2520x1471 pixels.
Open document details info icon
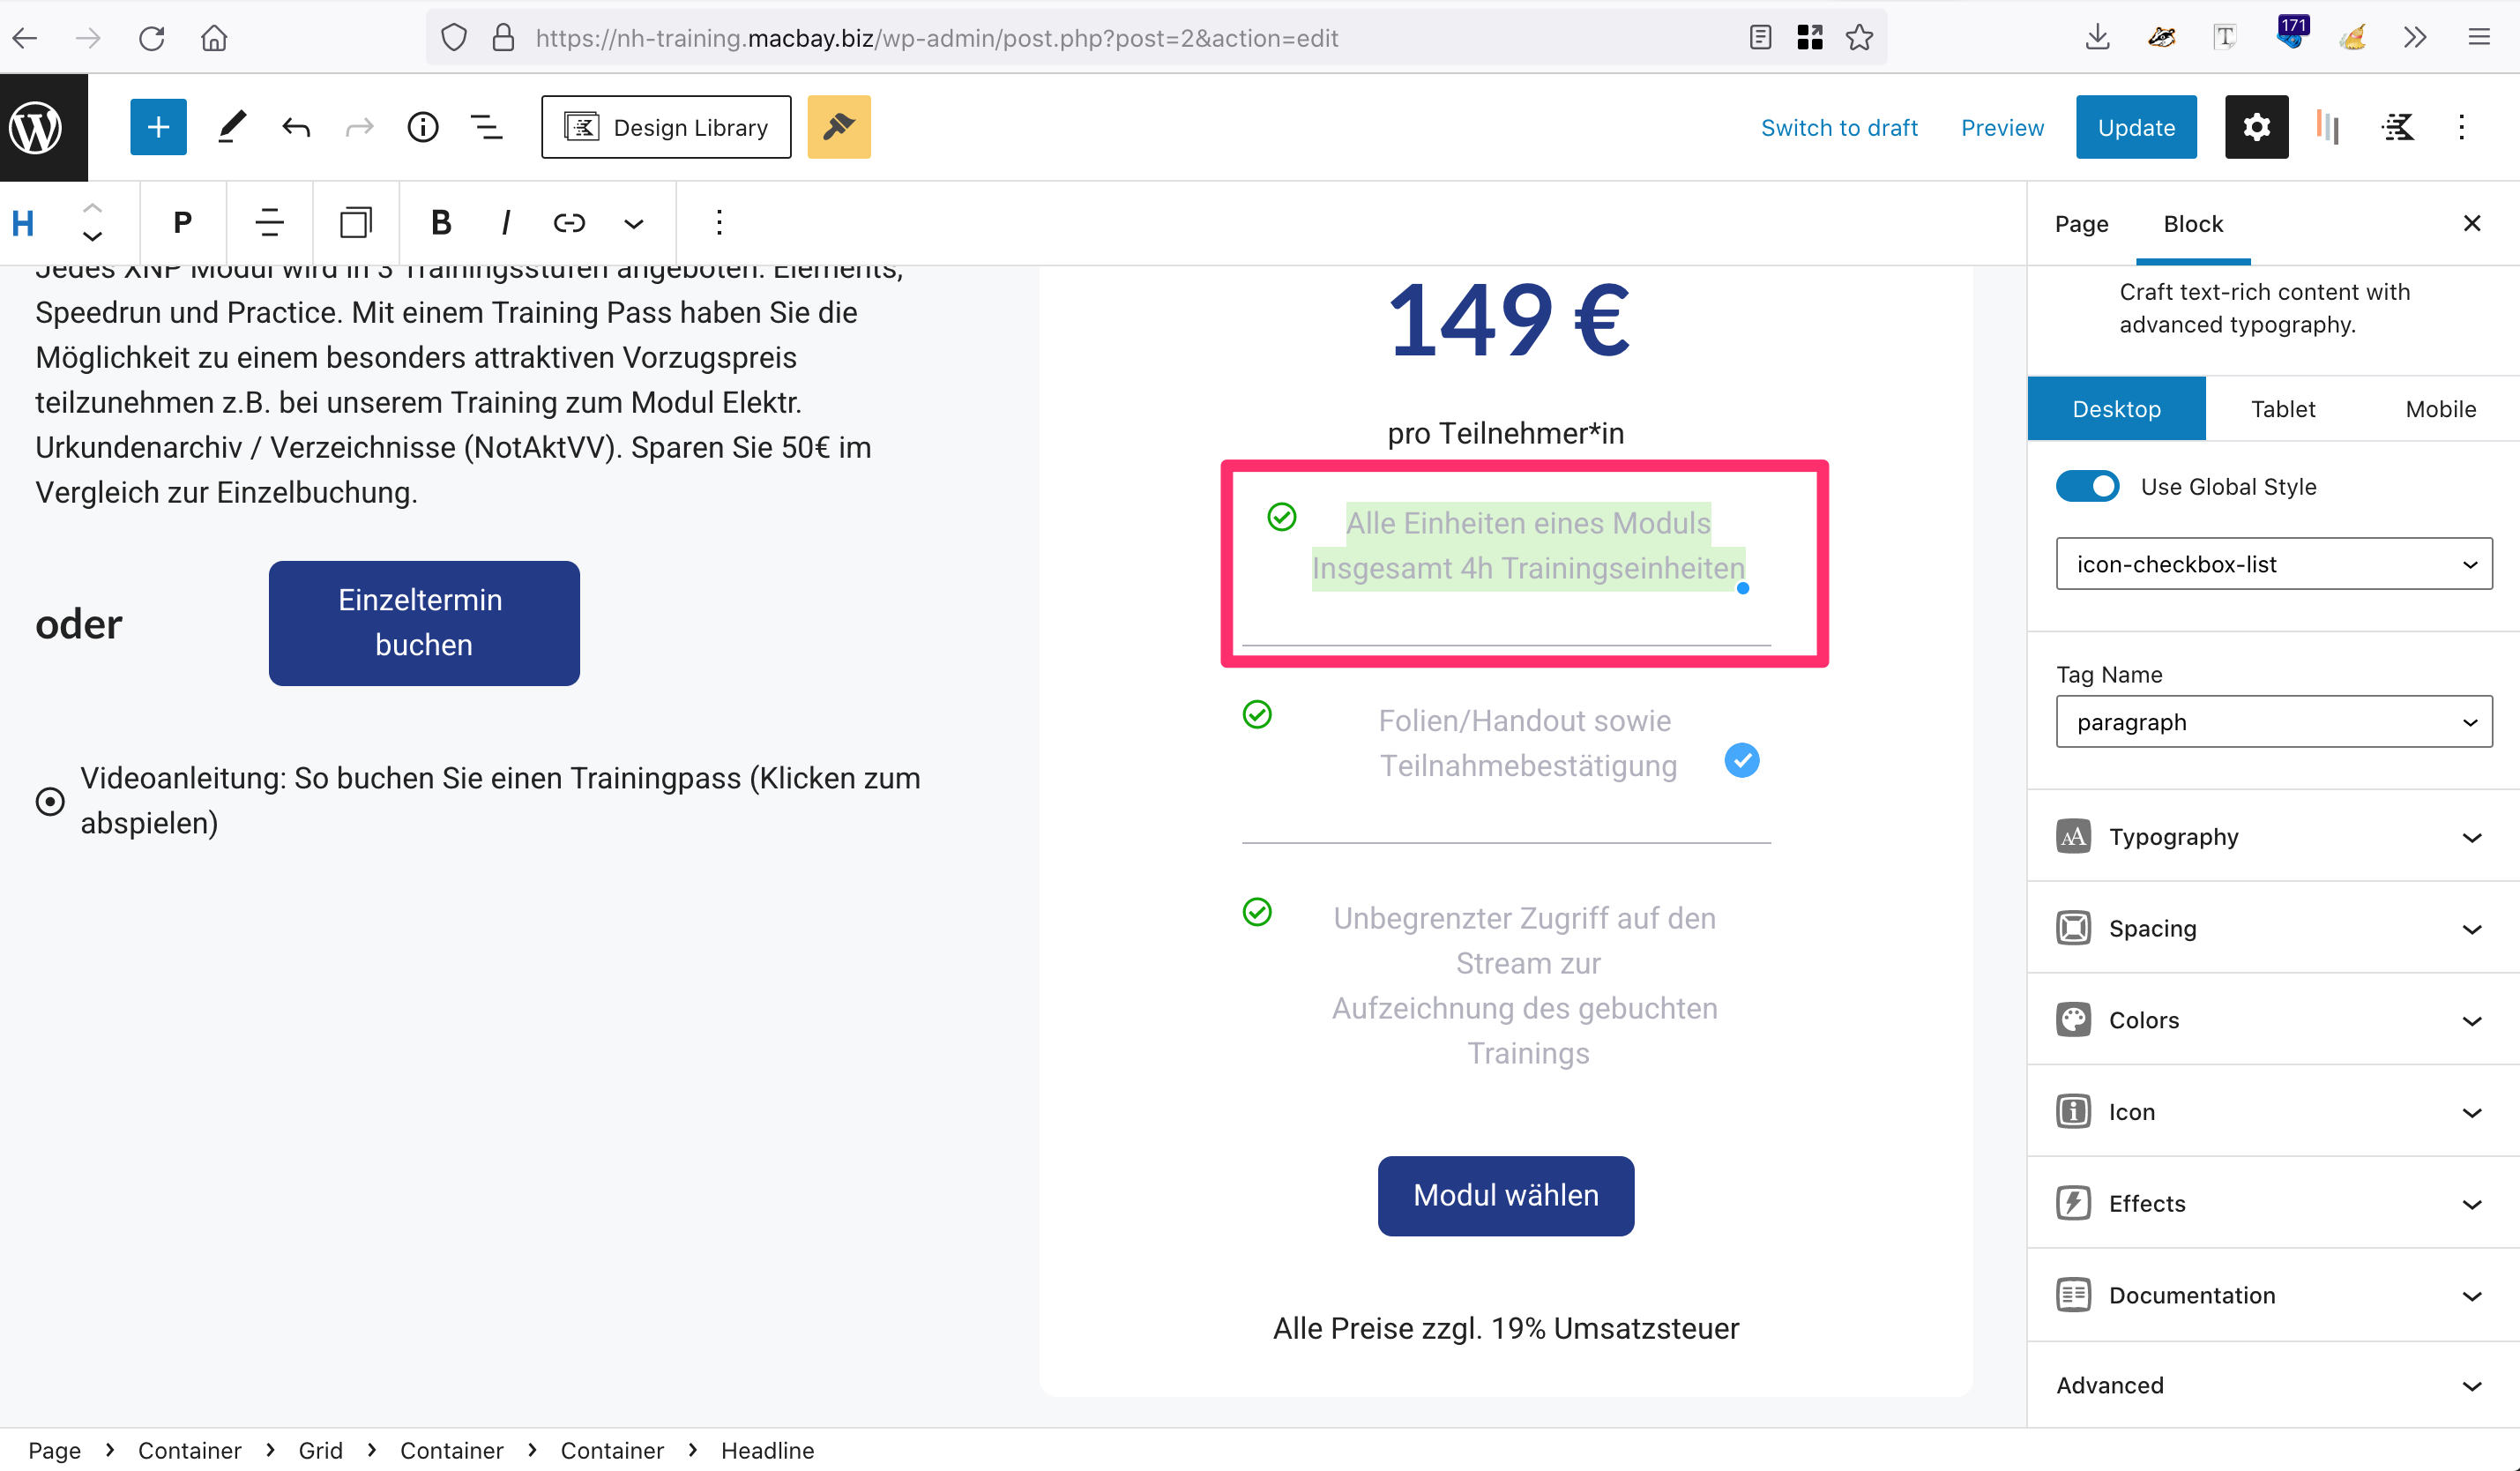[423, 127]
